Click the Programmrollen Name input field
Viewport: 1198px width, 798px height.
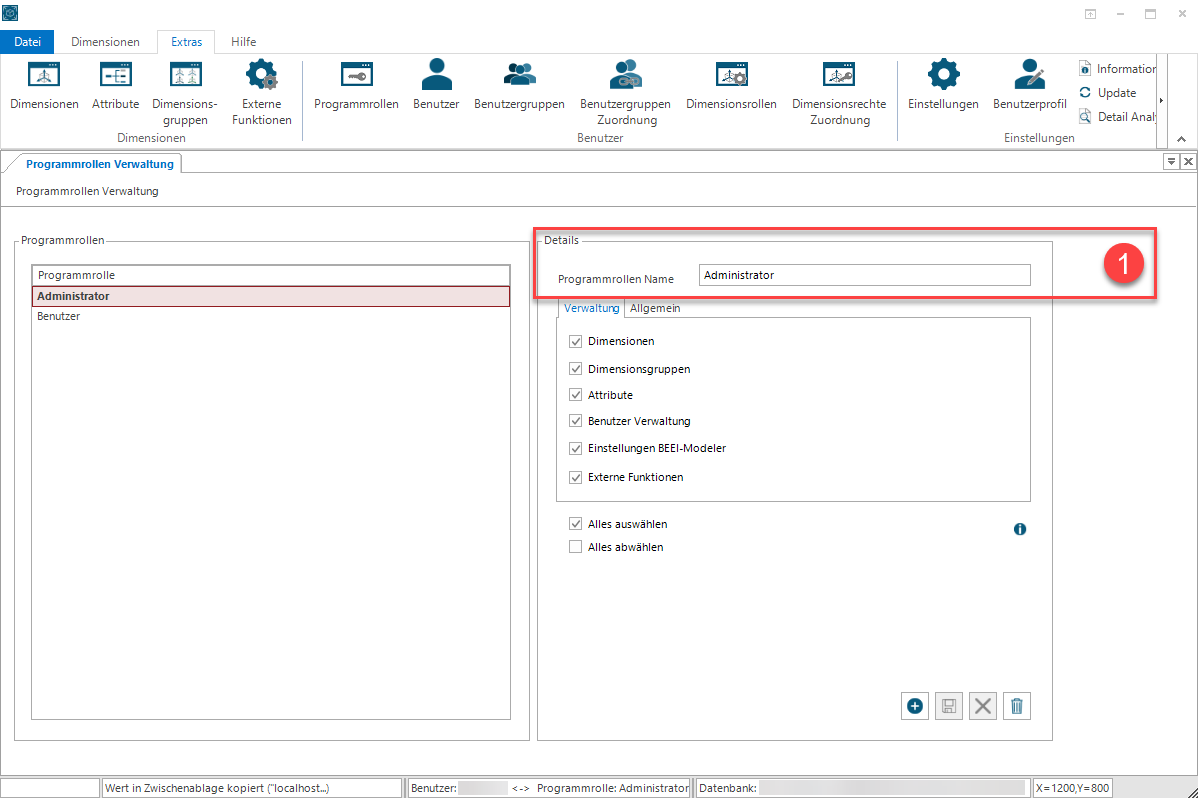(864, 275)
